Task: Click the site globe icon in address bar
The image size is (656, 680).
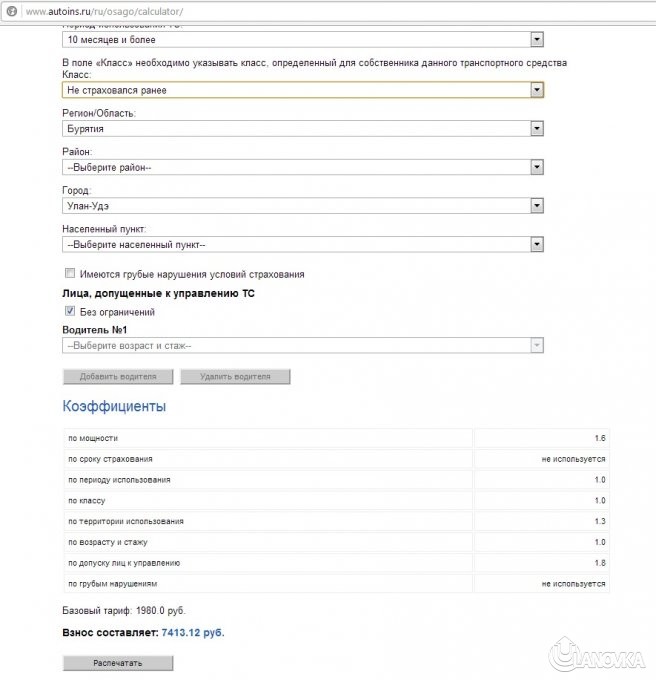Action: (11, 10)
